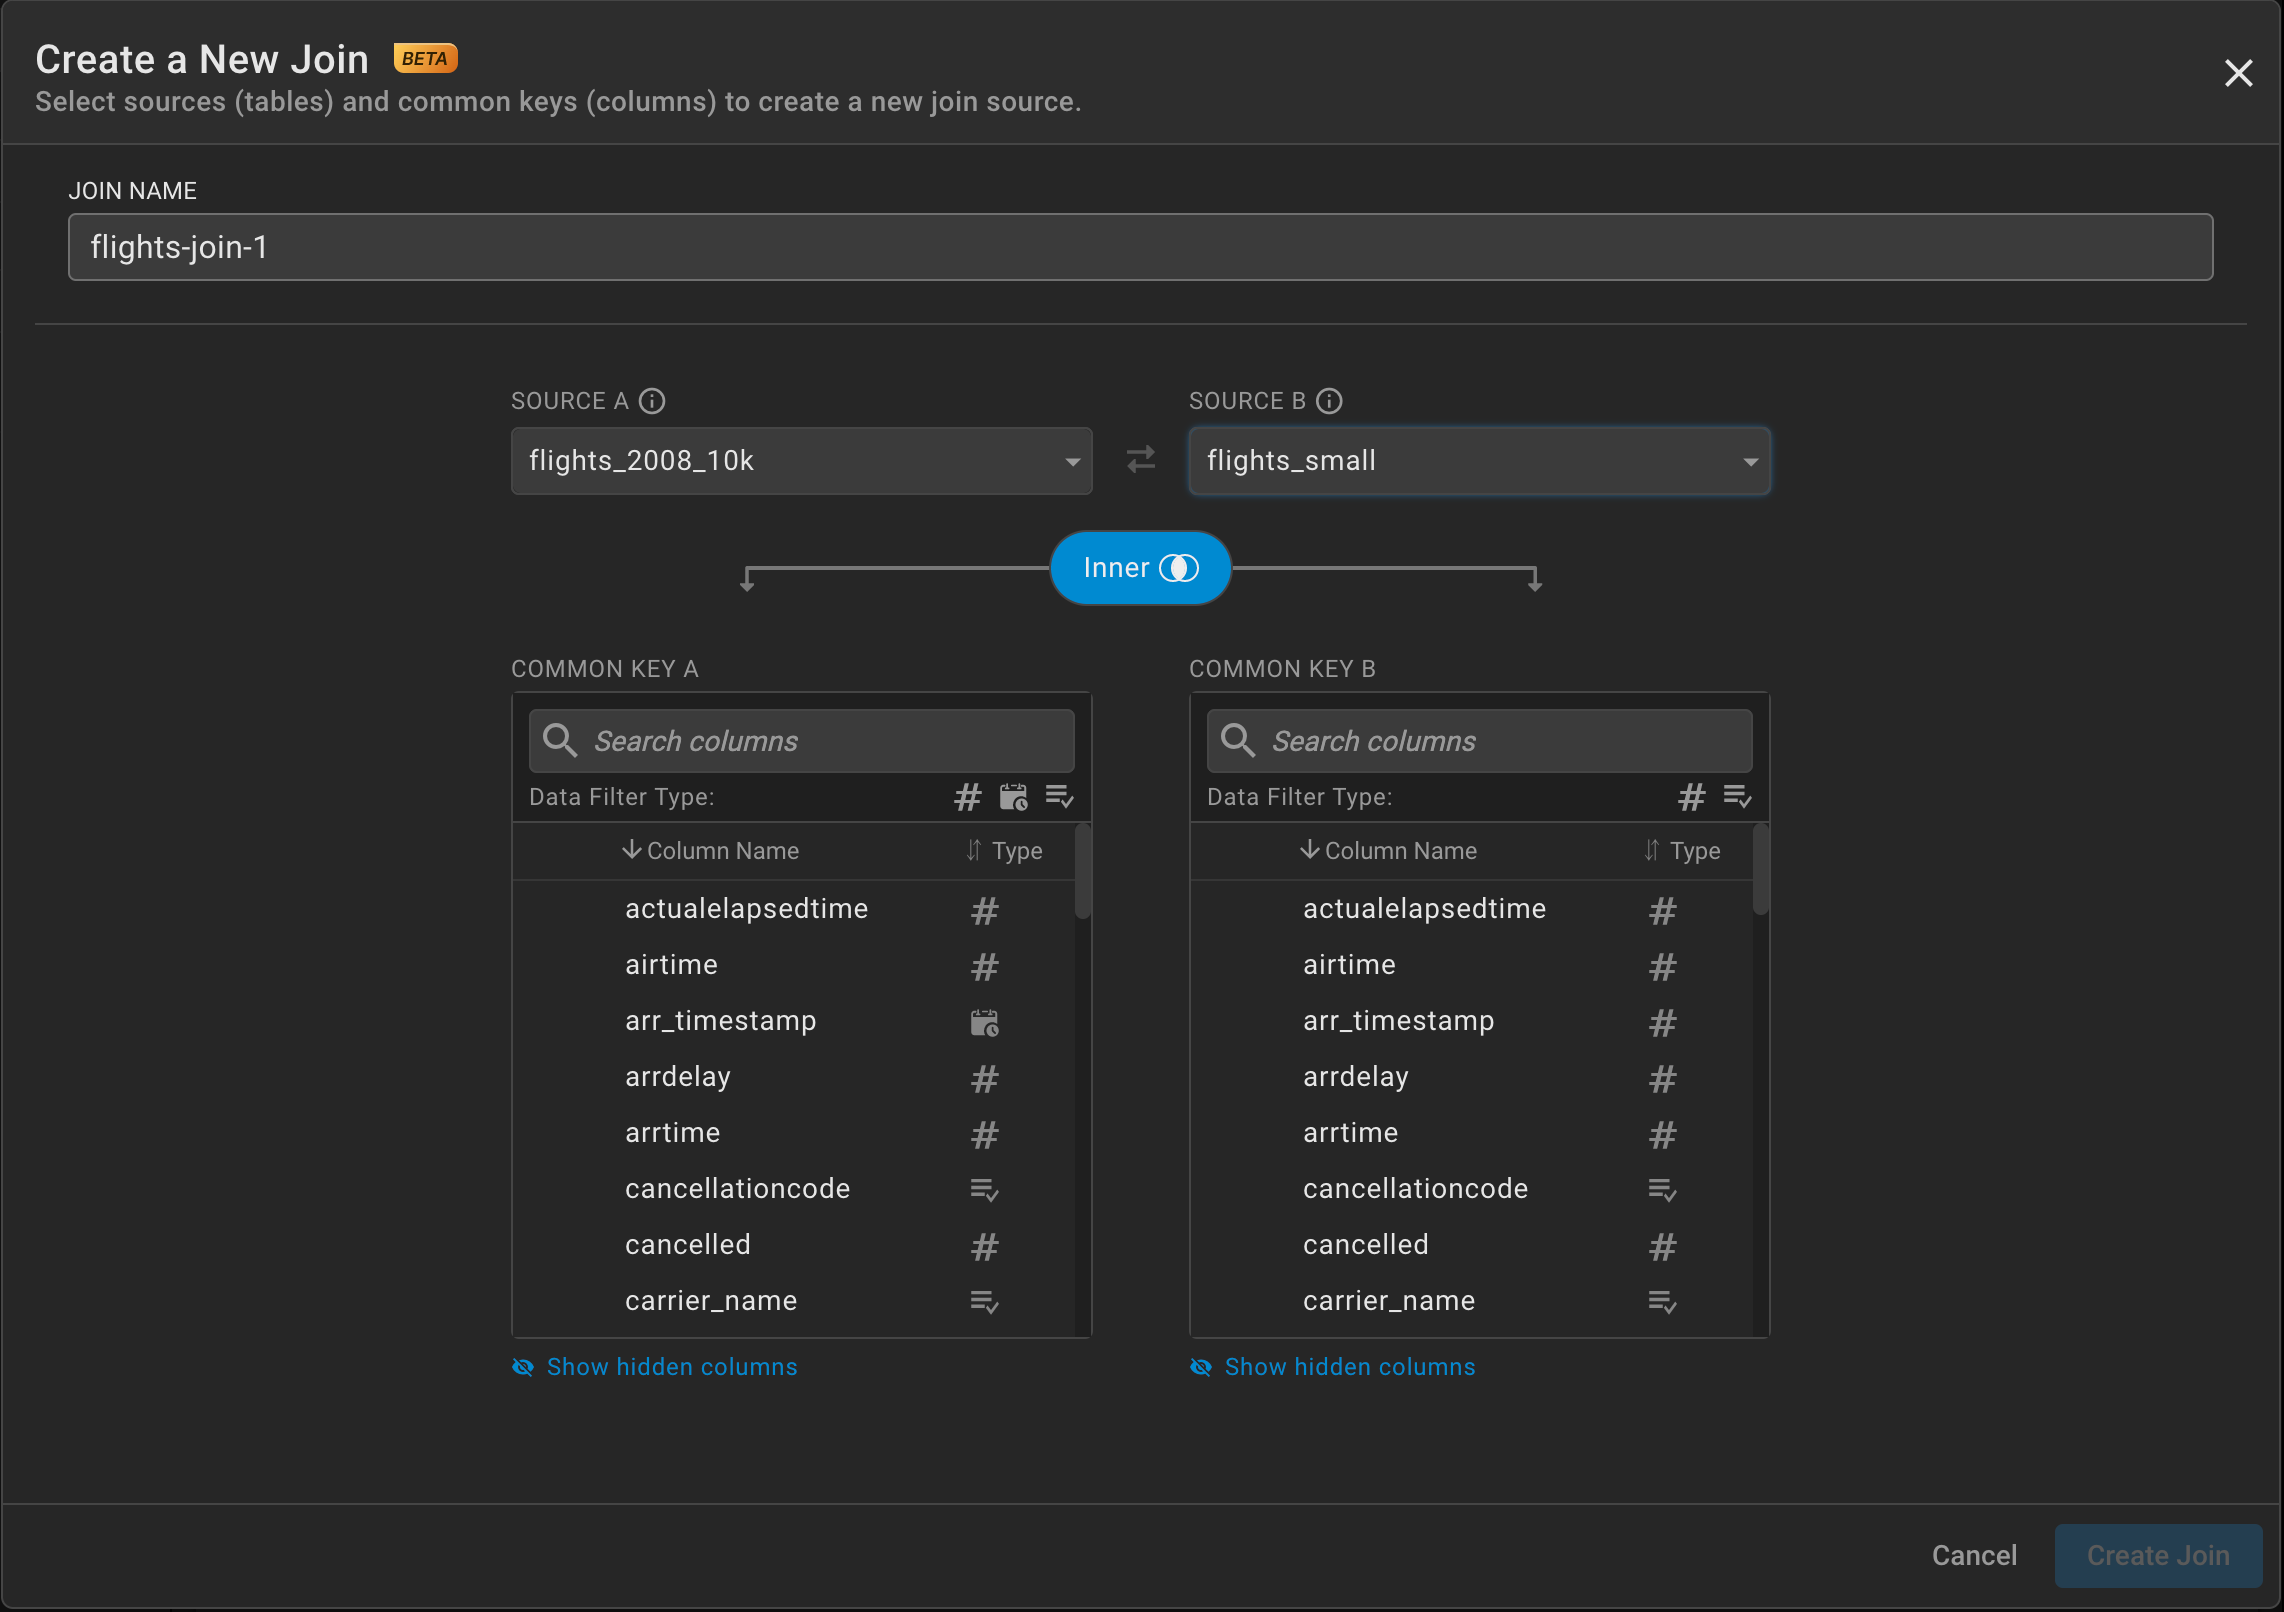Click Source A info icon
The image size is (2284, 1612).
coord(652,401)
